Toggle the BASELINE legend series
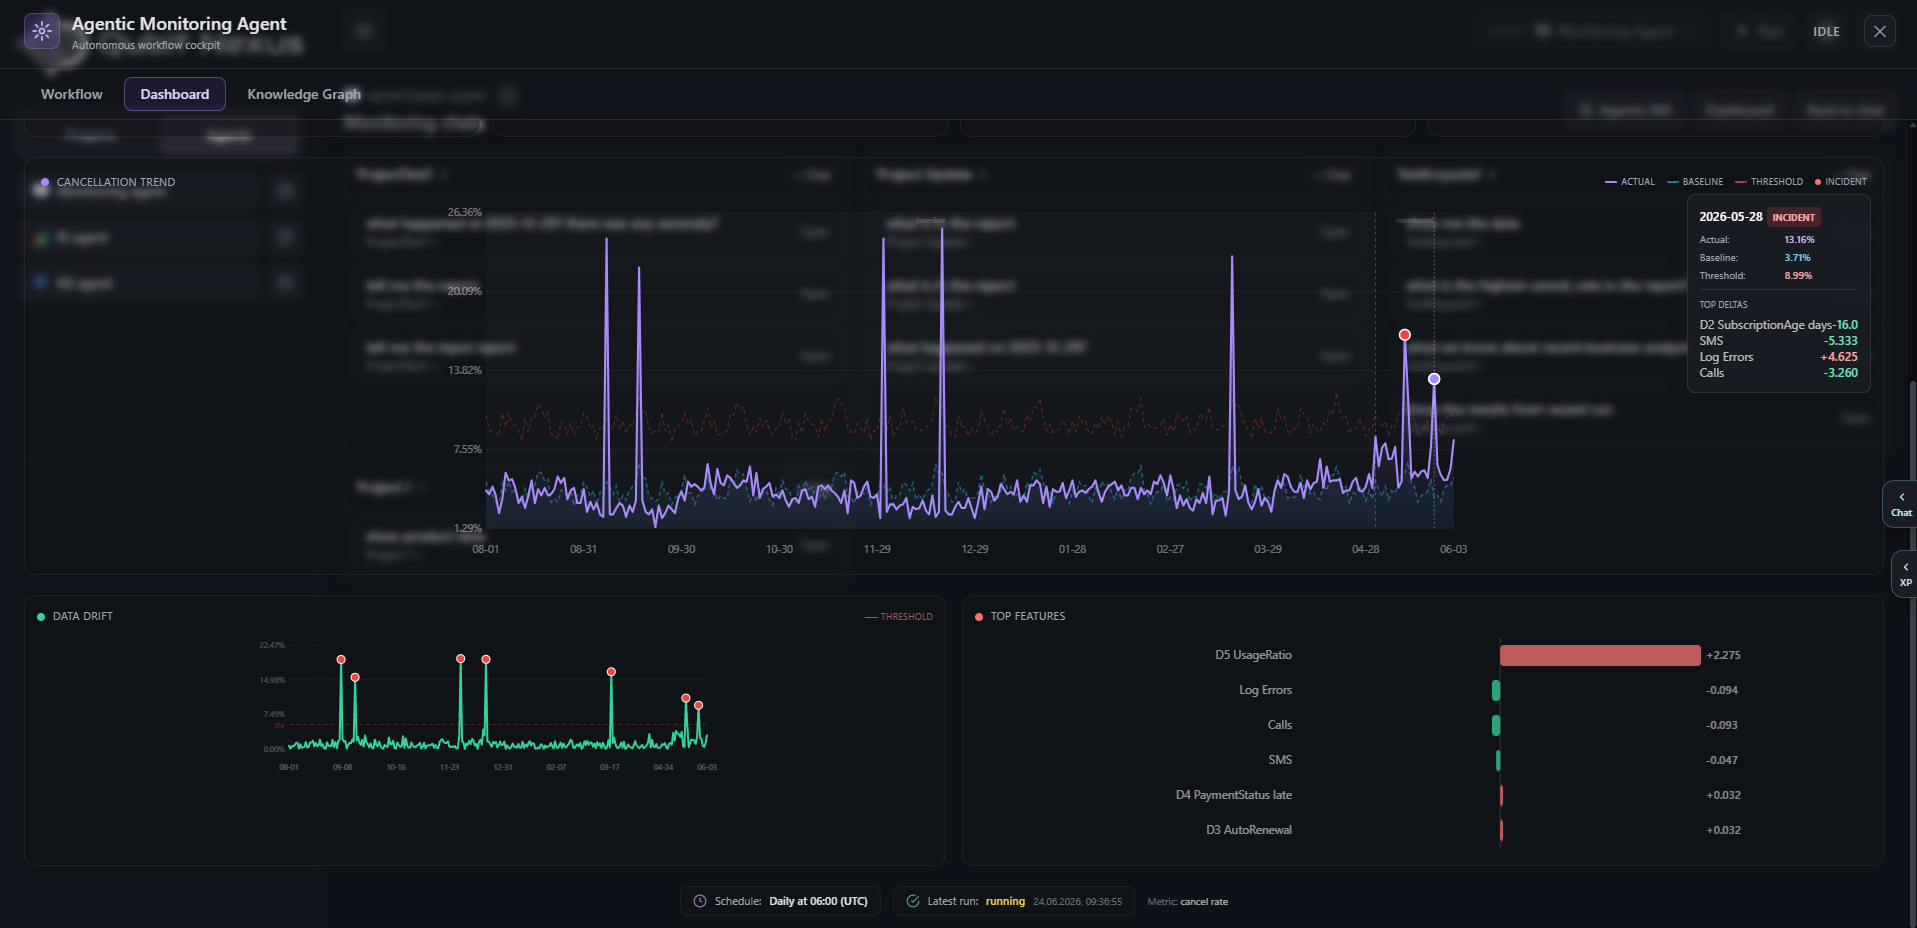This screenshot has width=1917, height=928. 1695,182
